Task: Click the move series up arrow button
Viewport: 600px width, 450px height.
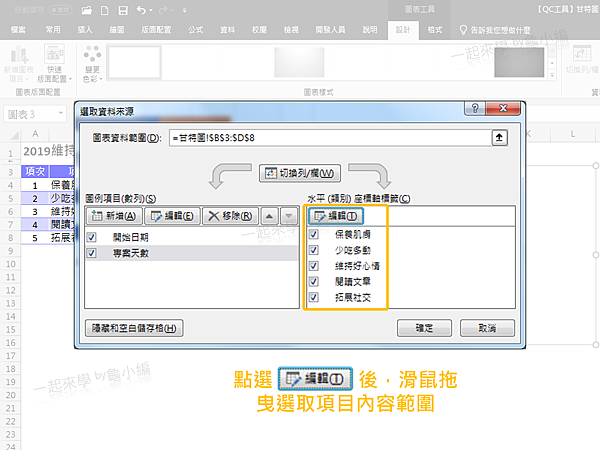Action: [x=269, y=216]
